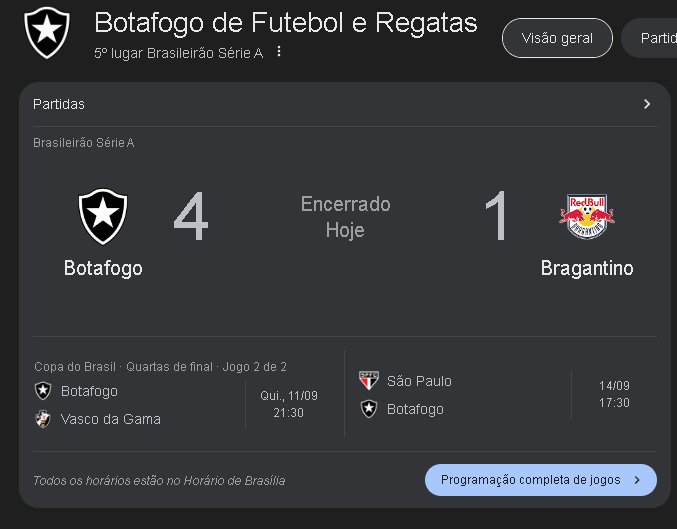Click the Bragantino team name
This screenshot has height=529, width=677.
(587, 268)
